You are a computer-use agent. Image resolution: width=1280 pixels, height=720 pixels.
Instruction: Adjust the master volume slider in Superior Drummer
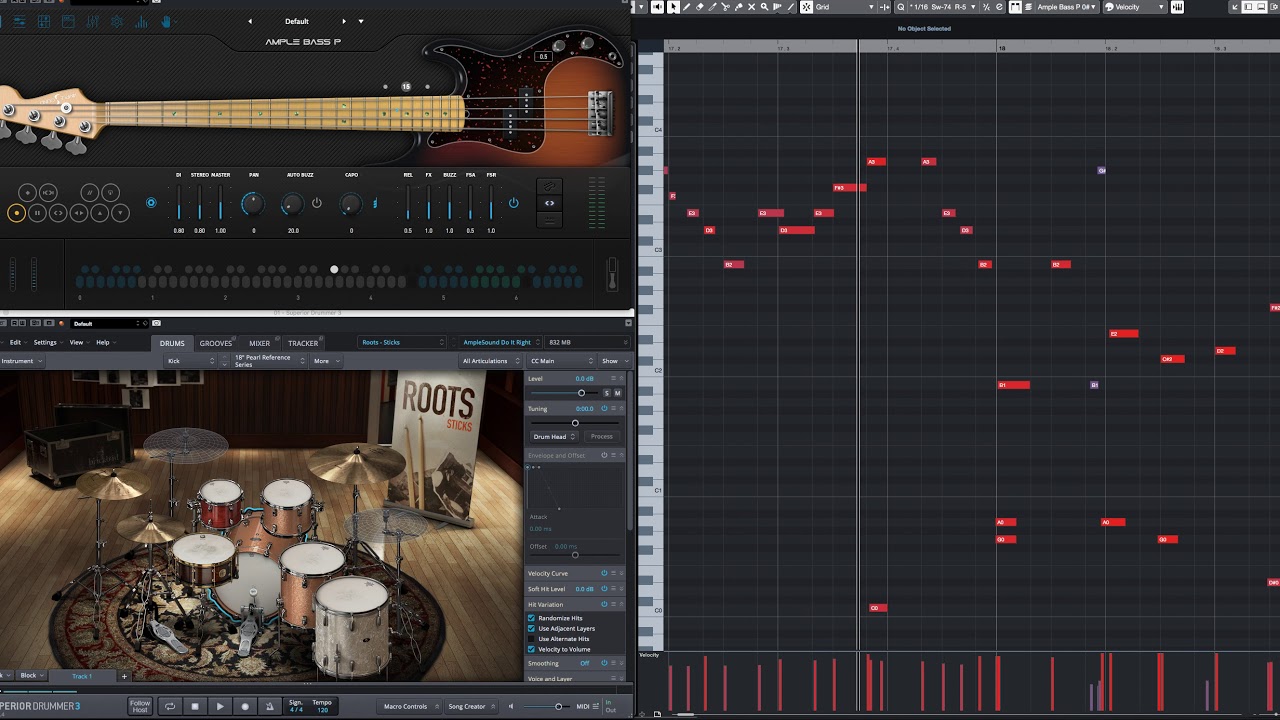558,706
